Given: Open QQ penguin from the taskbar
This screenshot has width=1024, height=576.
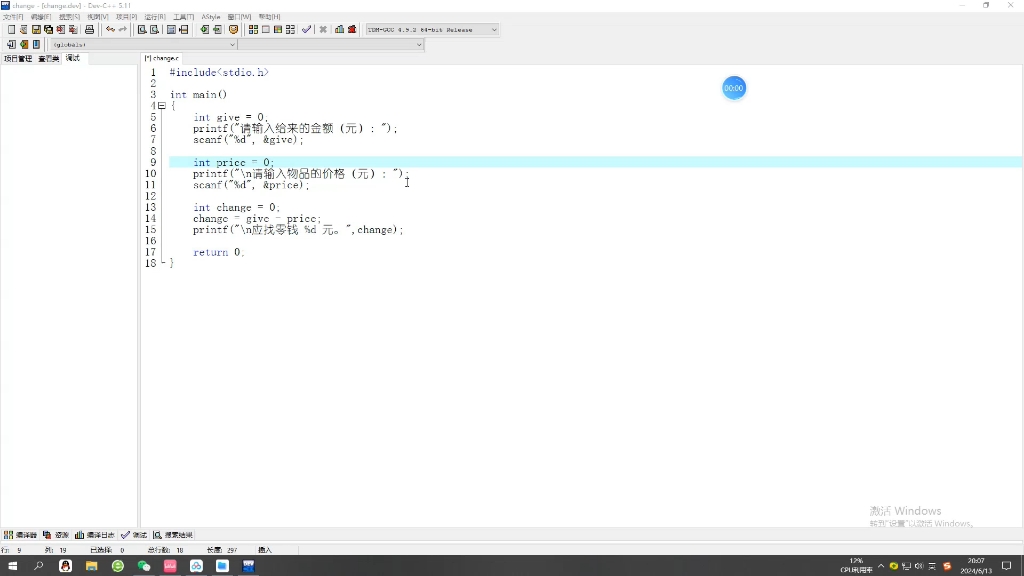Looking at the screenshot, I should click(x=65, y=566).
